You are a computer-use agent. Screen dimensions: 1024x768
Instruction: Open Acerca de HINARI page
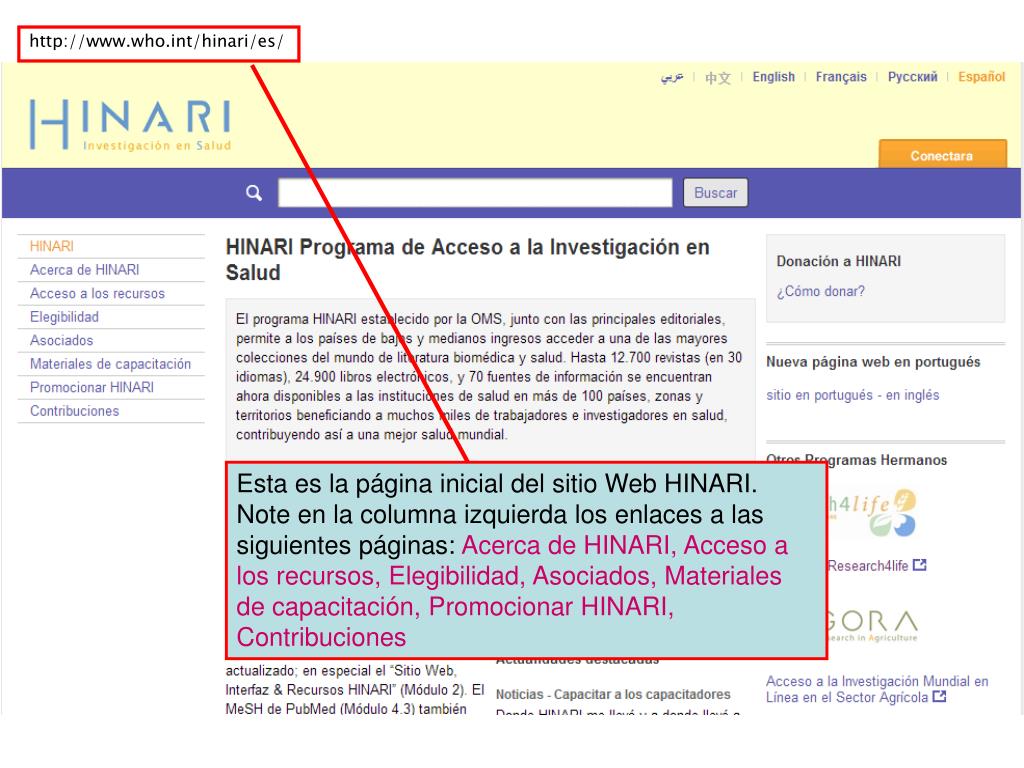(x=84, y=270)
